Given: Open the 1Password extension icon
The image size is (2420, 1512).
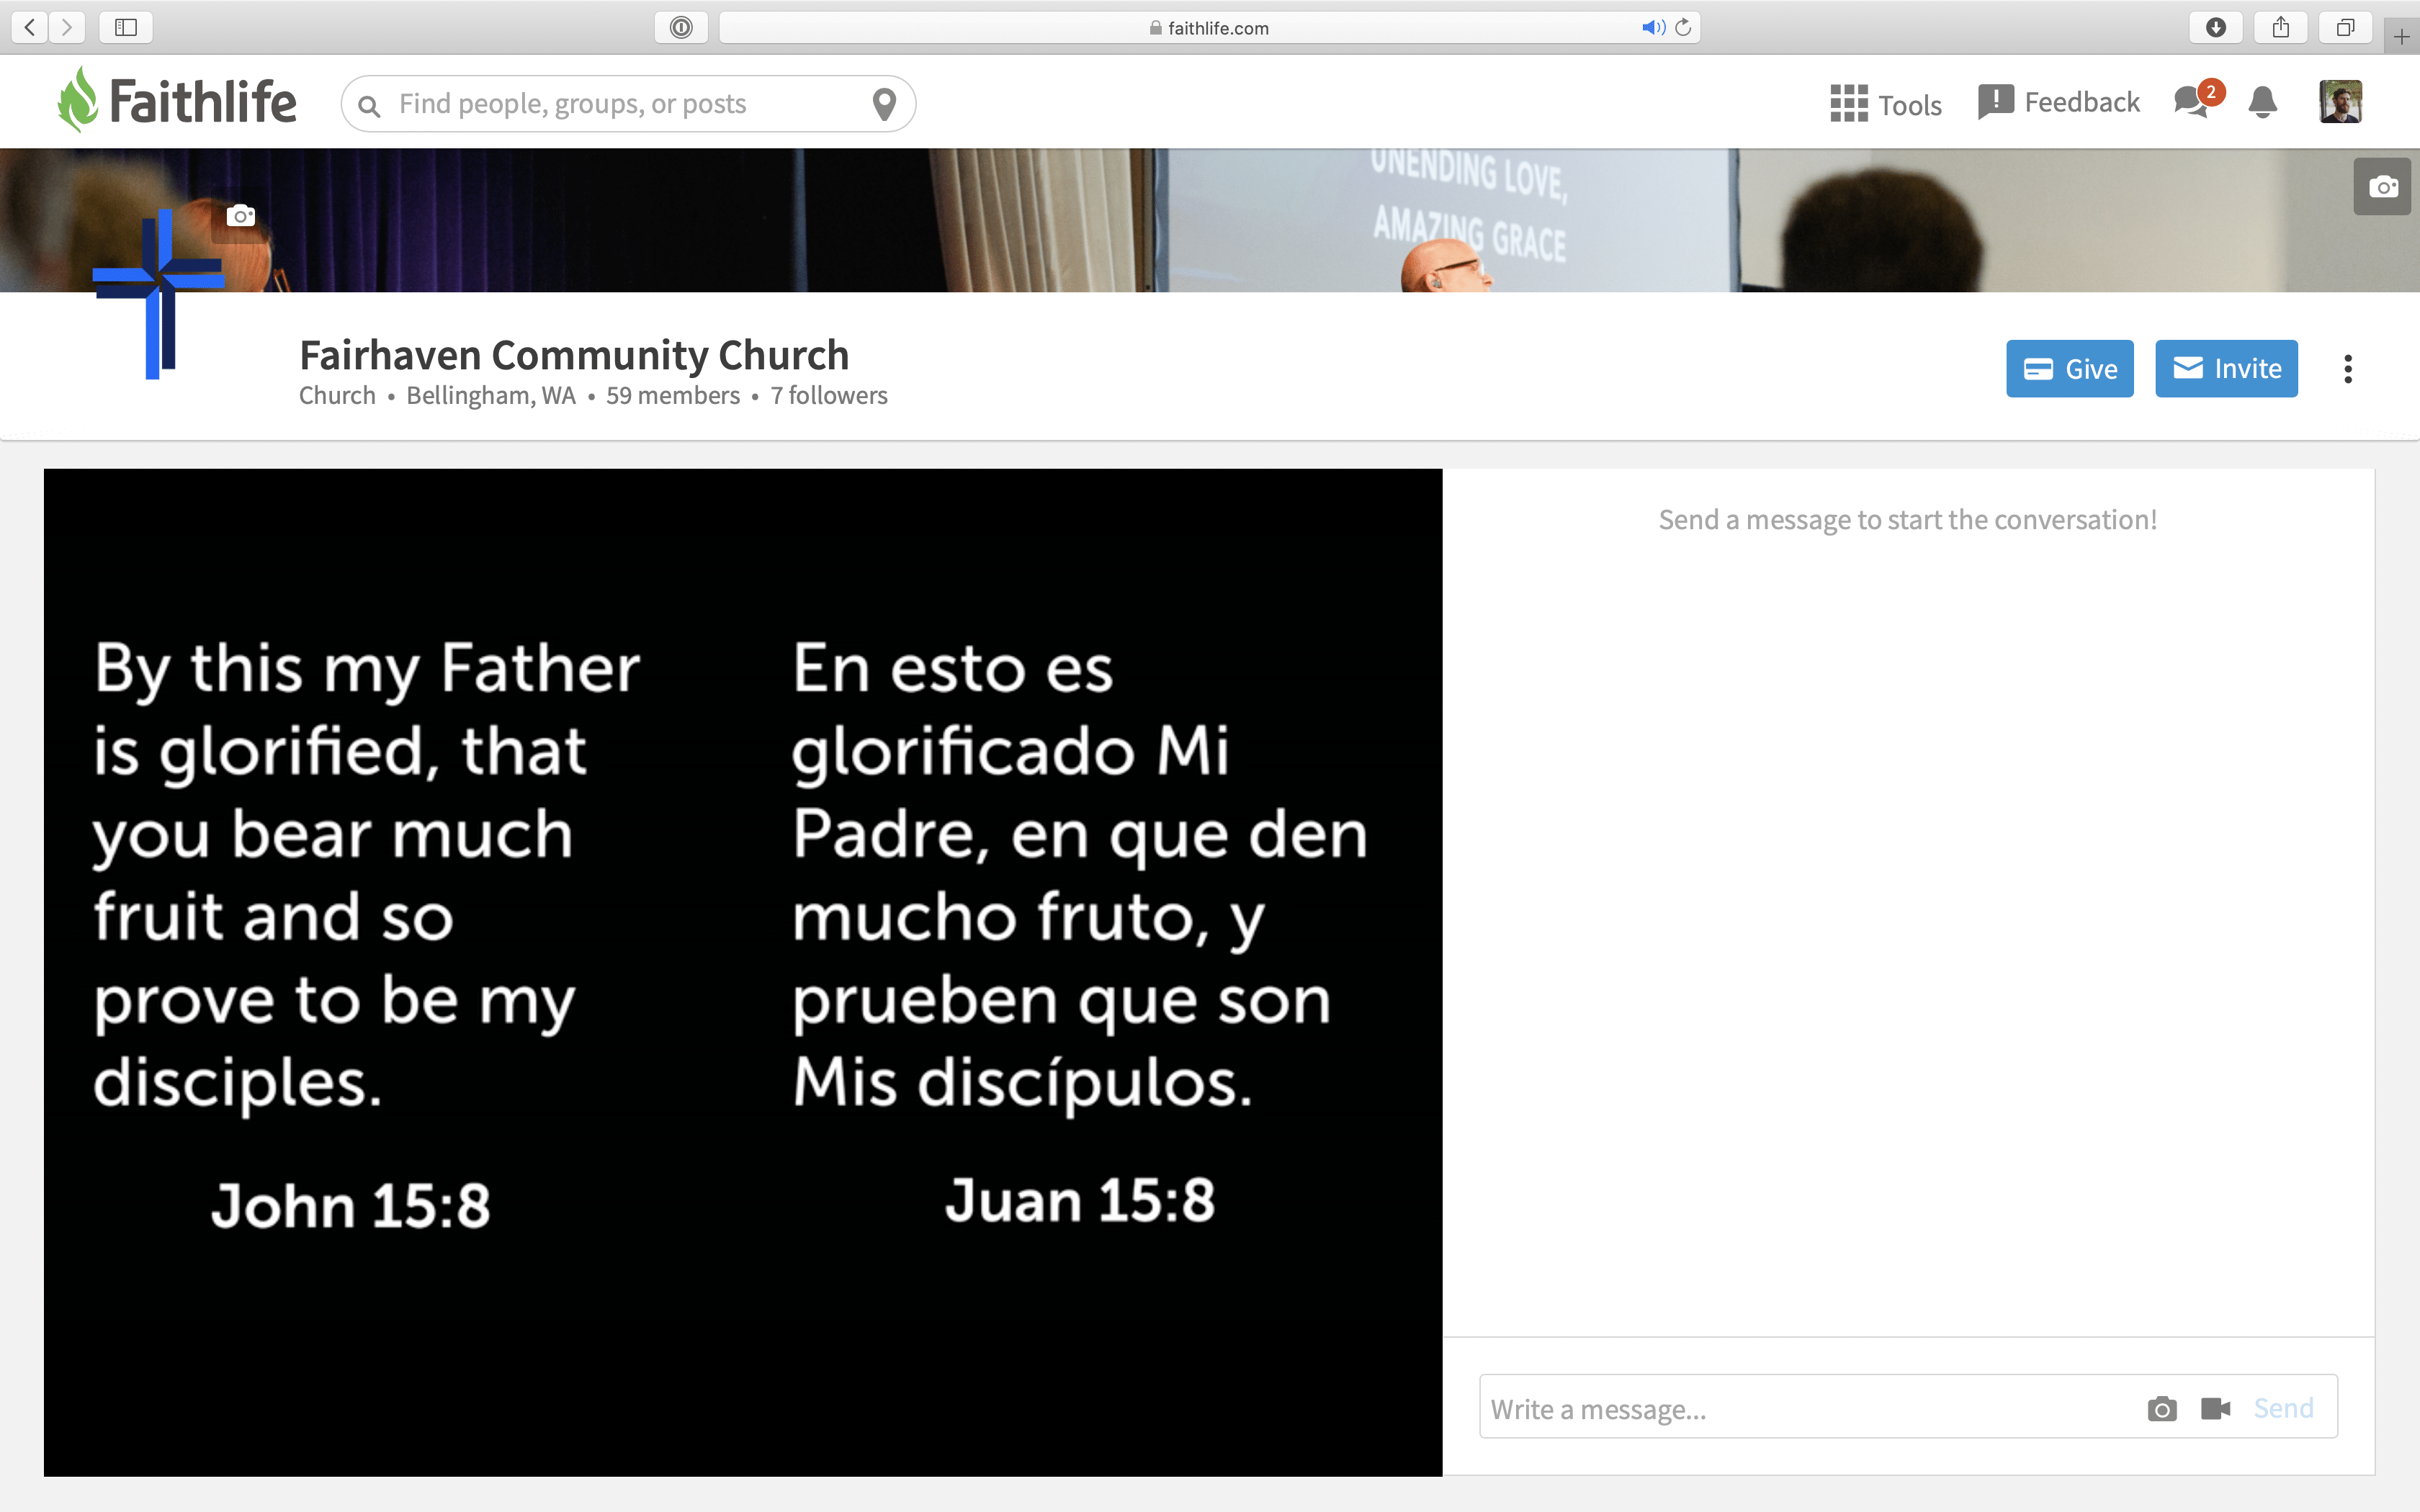Looking at the screenshot, I should tap(681, 27).
